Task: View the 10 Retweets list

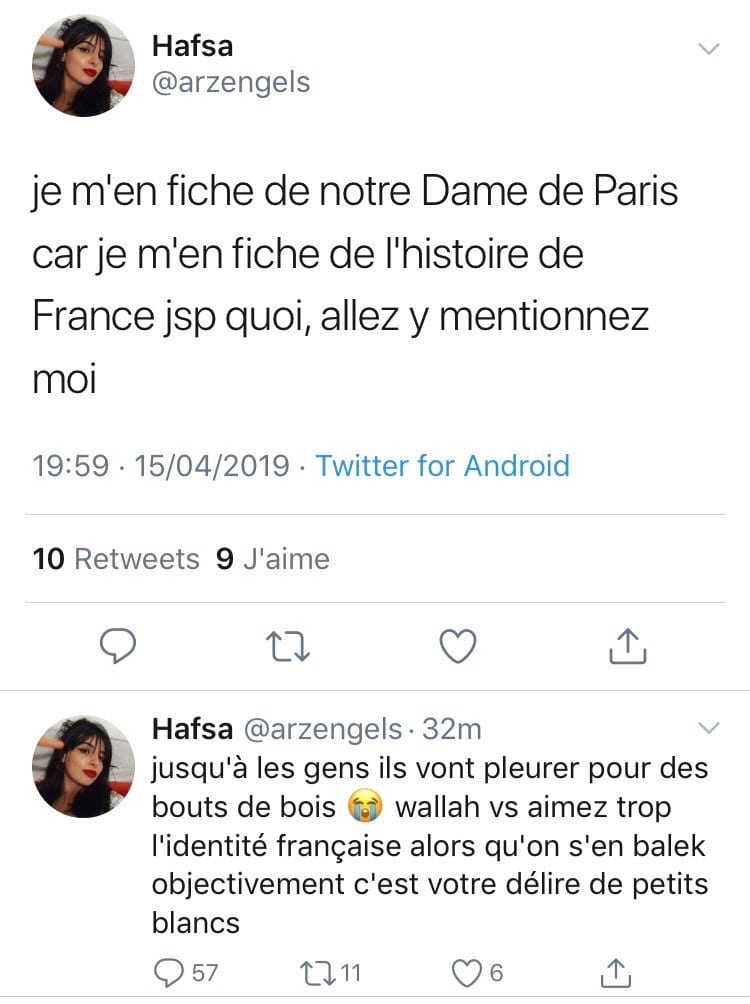Action: (116, 559)
